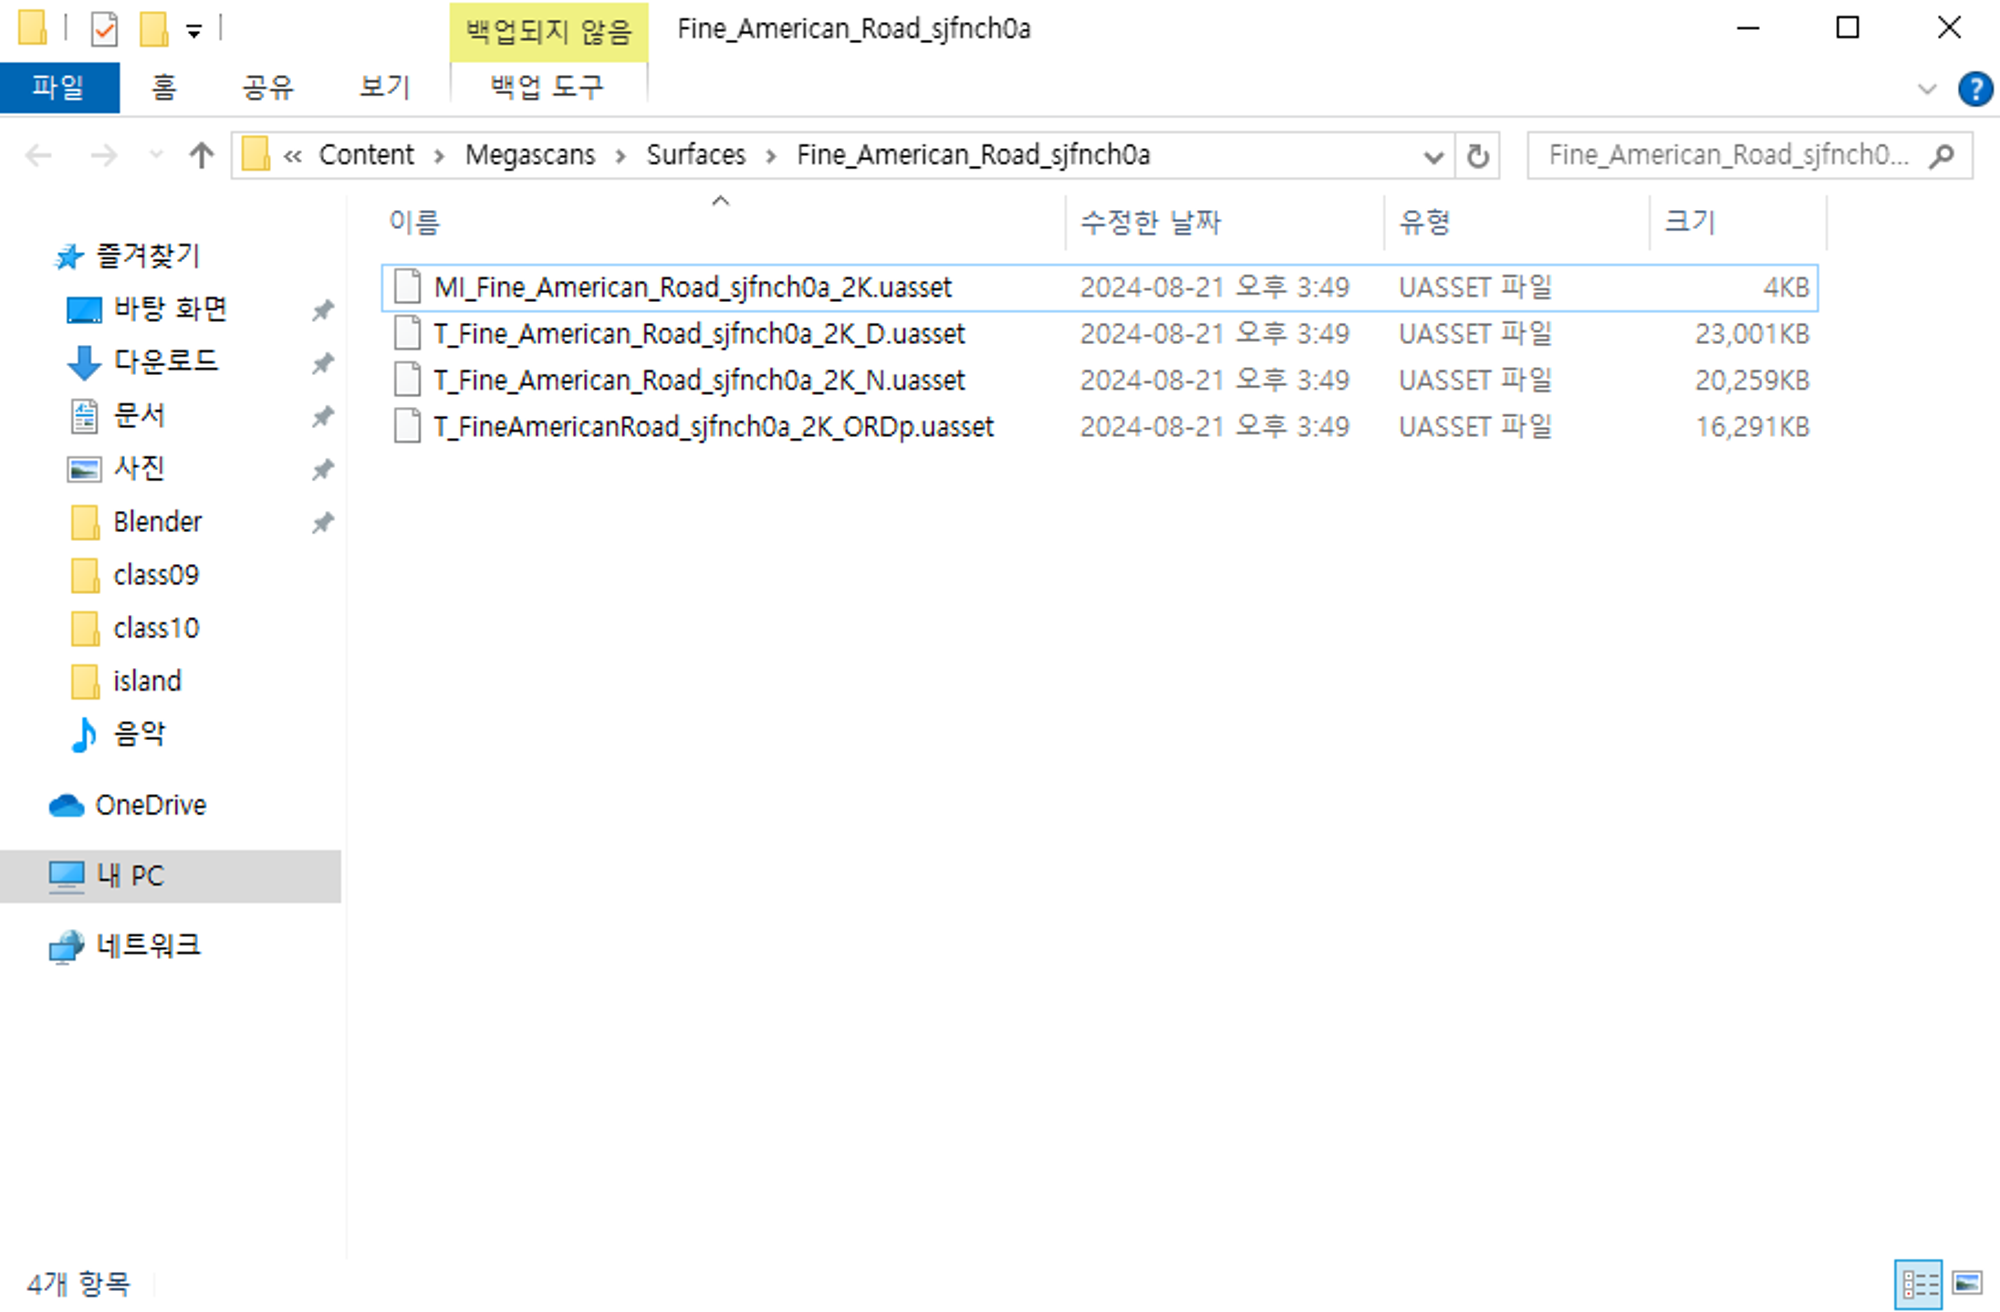This screenshot has height=1312, width=2000.
Task: Open 네트워크 in the navigation pane
Action: click(x=126, y=946)
